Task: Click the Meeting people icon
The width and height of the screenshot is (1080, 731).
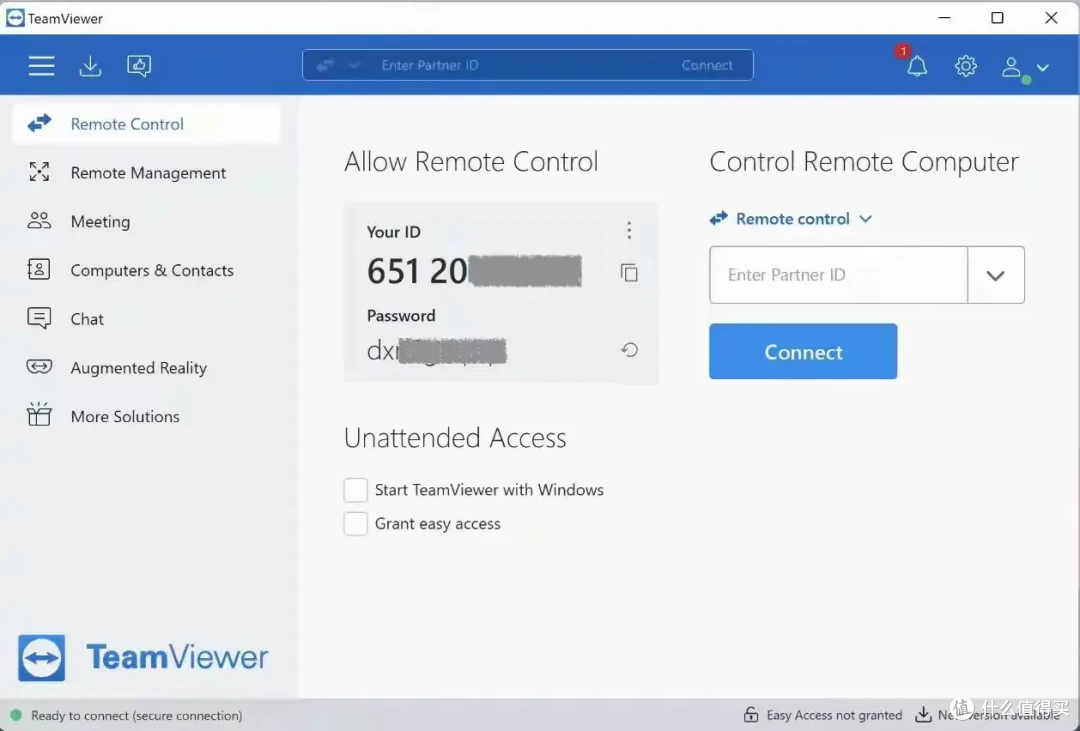Action: click(39, 220)
